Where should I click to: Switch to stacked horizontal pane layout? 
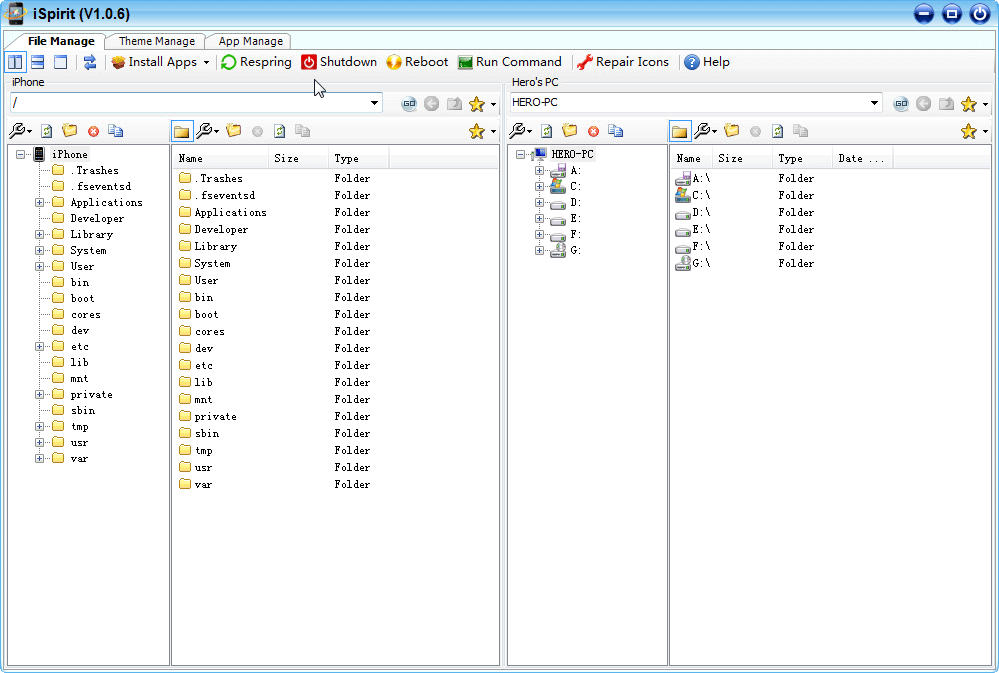click(x=38, y=62)
